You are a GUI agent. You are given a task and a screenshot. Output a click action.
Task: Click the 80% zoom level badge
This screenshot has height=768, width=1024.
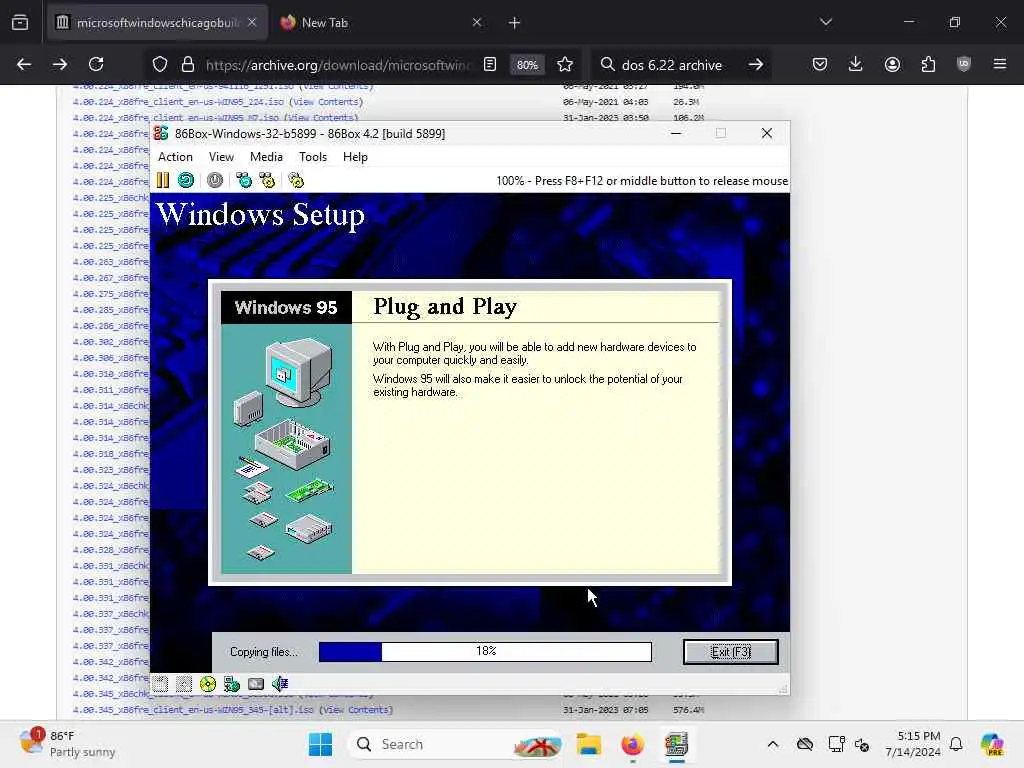[x=527, y=65]
